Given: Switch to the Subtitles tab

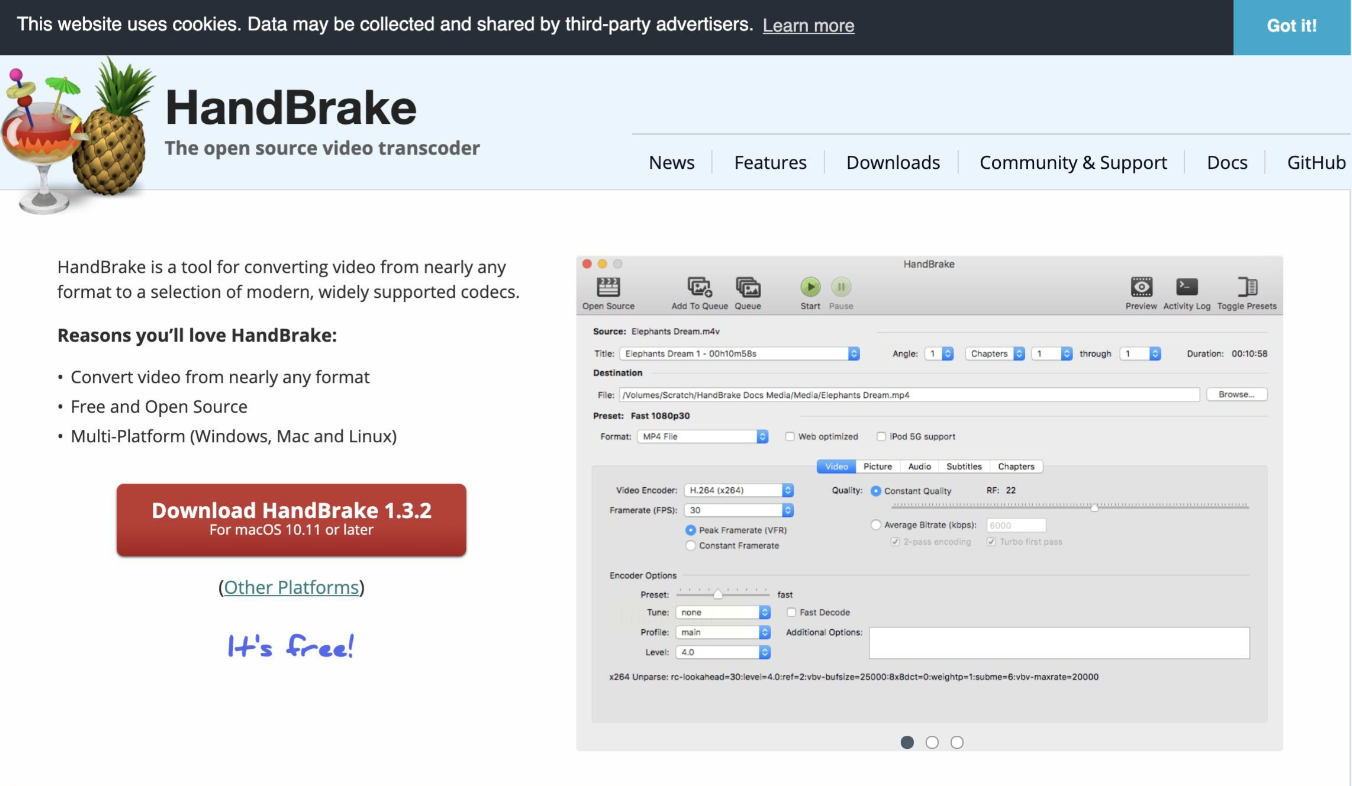Looking at the screenshot, I should click(964, 467).
